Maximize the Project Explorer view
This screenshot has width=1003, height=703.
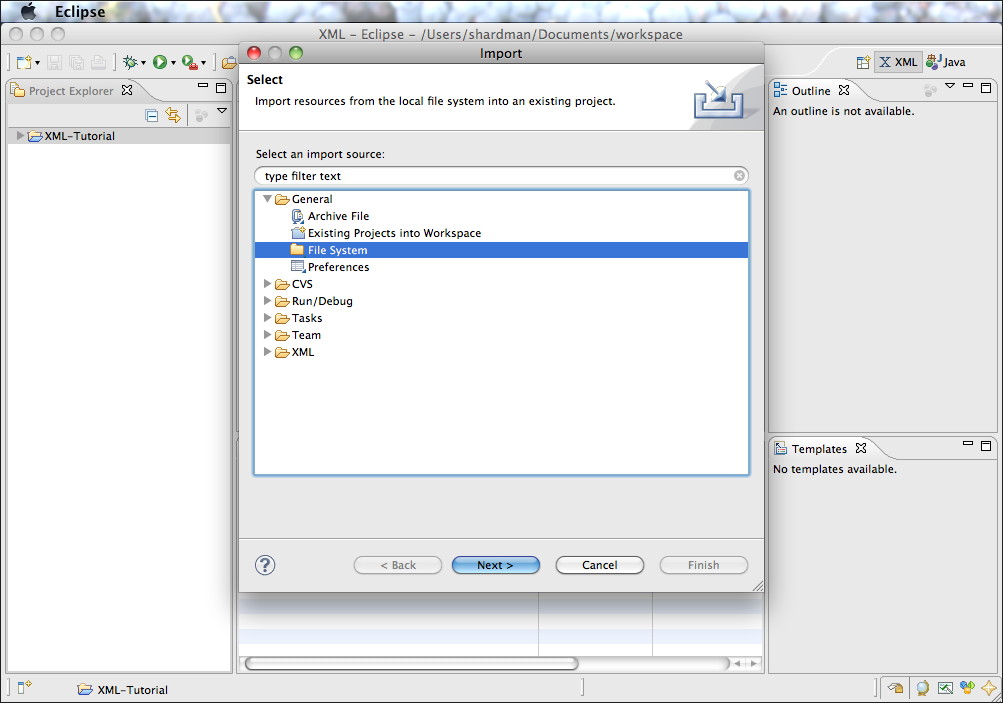click(221, 88)
